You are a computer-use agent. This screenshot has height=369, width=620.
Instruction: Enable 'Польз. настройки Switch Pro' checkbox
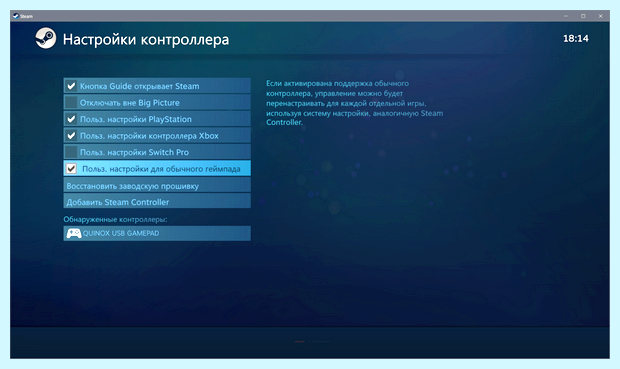(71, 152)
